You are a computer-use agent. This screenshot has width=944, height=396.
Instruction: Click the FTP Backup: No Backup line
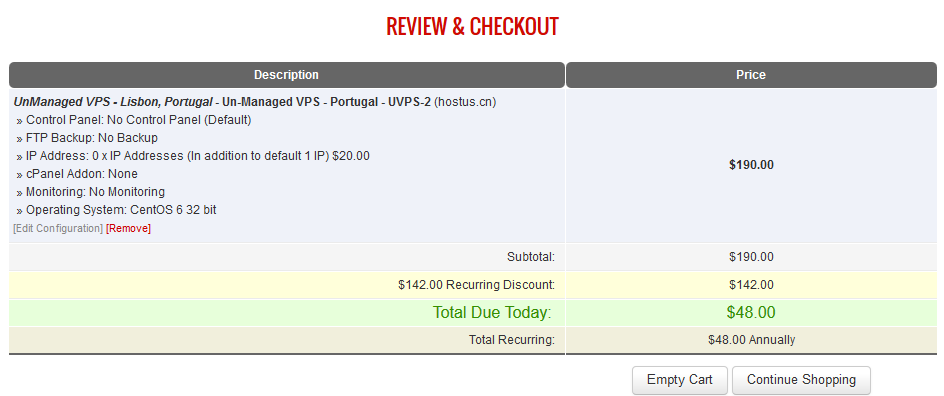click(x=87, y=138)
